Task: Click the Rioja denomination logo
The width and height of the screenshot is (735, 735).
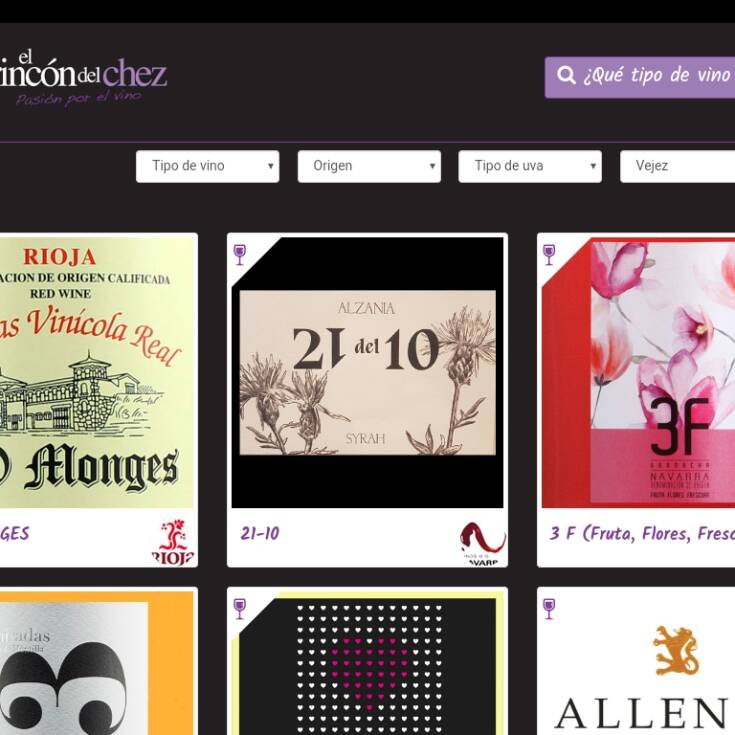Action: coord(173,541)
